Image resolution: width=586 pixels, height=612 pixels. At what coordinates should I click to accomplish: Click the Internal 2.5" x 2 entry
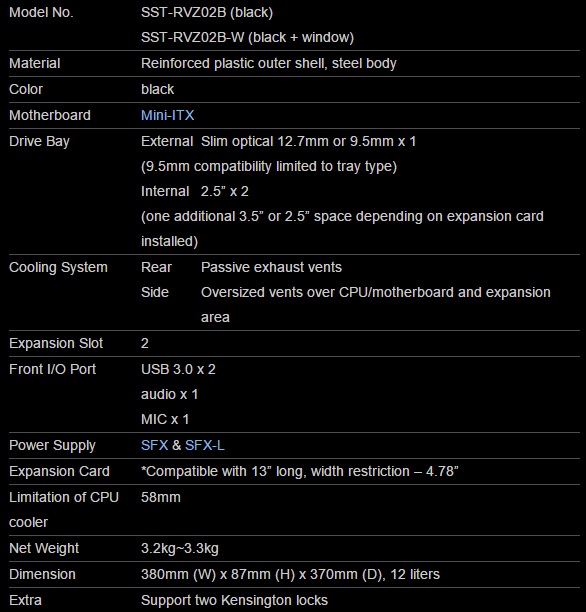click(195, 191)
